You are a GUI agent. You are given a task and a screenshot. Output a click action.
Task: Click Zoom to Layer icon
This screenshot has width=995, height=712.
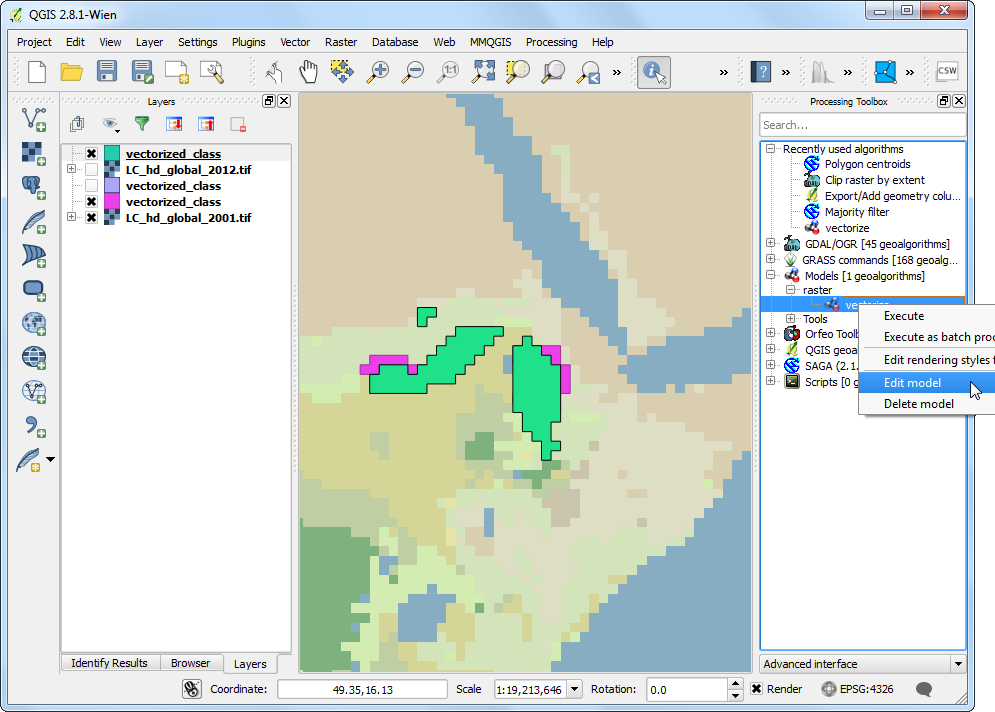(x=553, y=72)
